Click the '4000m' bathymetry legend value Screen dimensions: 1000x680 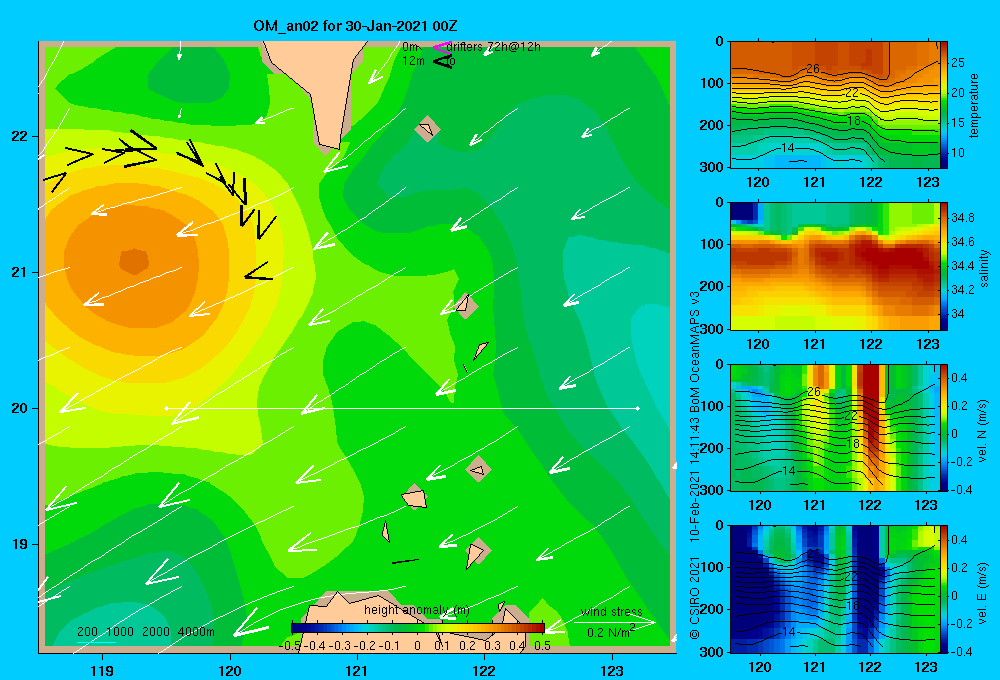pyautogui.click(x=196, y=632)
